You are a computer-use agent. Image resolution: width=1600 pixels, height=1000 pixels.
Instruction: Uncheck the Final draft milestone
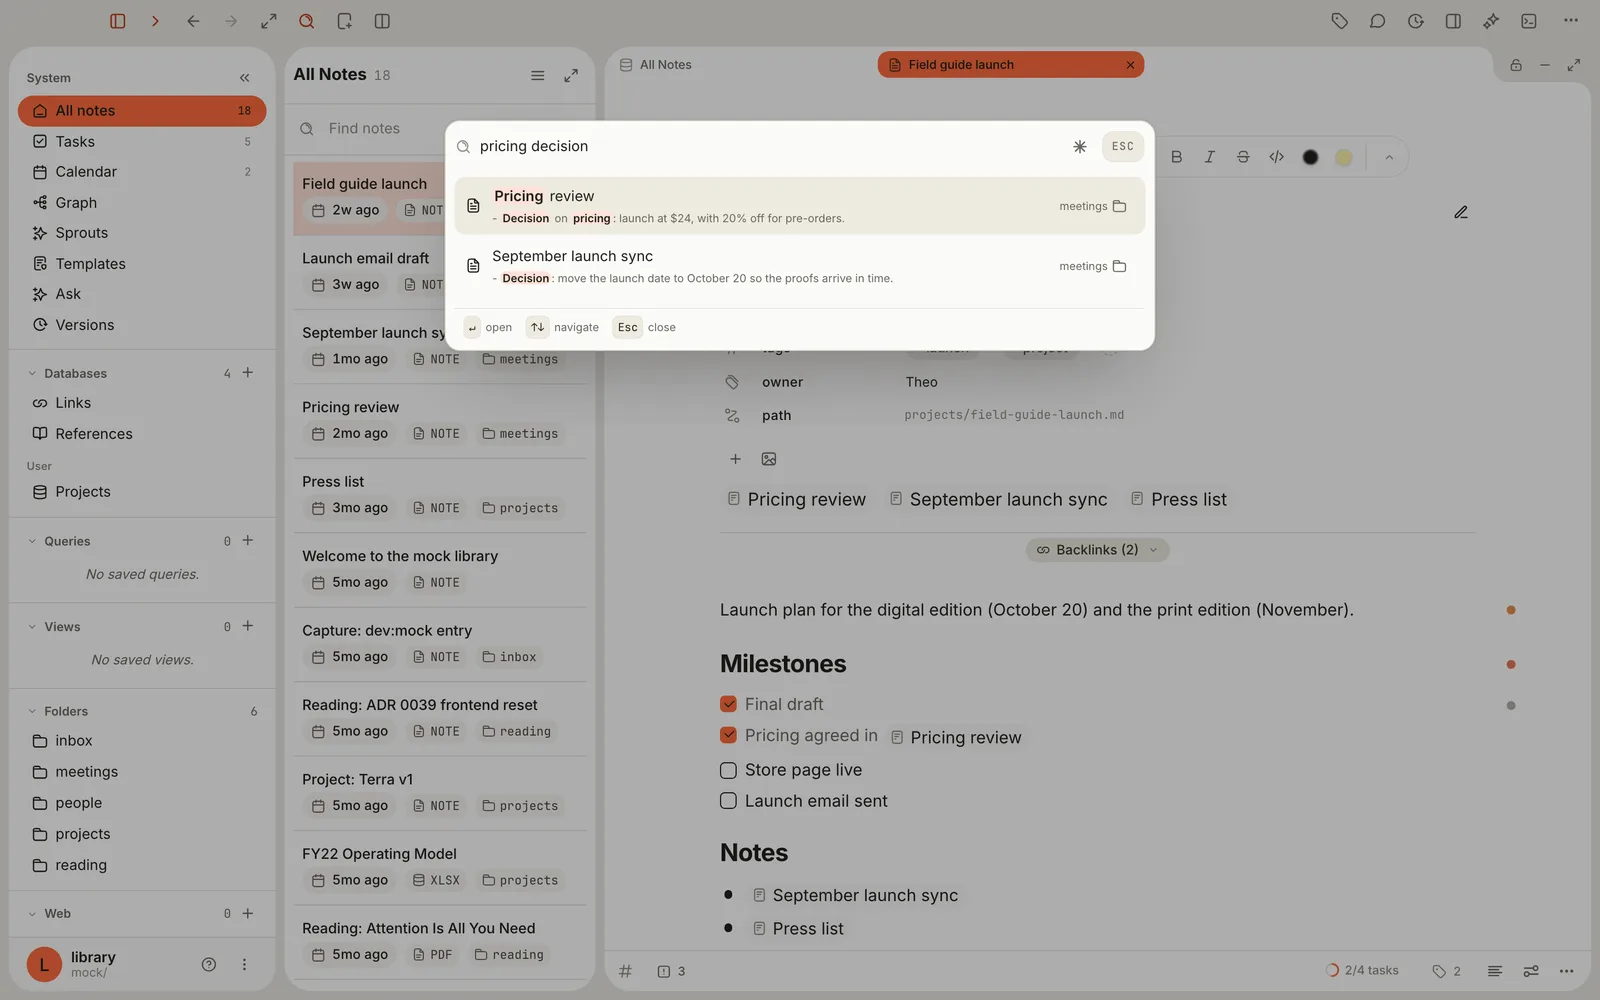pyautogui.click(x=728, y=704)
